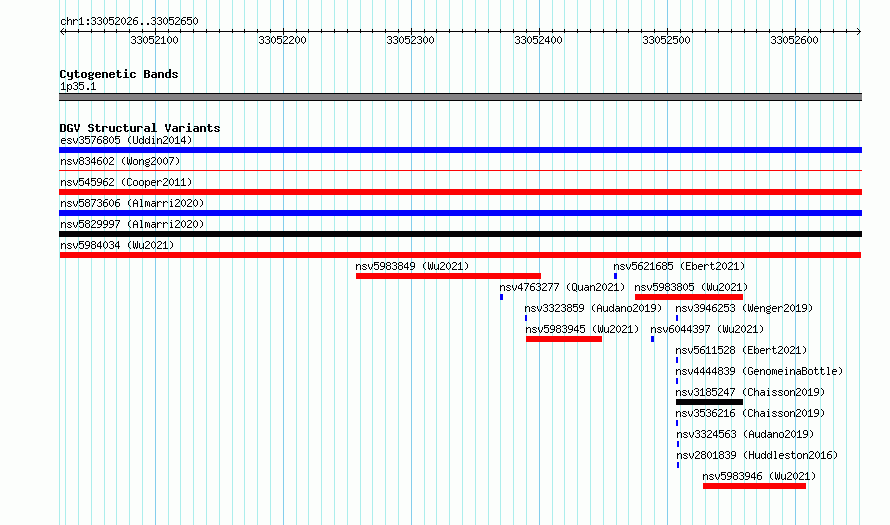Click nsv5621685 (Ebert2021) label
Viewport: 890px width, 525px height.
pyautogui.click(x=679, y=266)
